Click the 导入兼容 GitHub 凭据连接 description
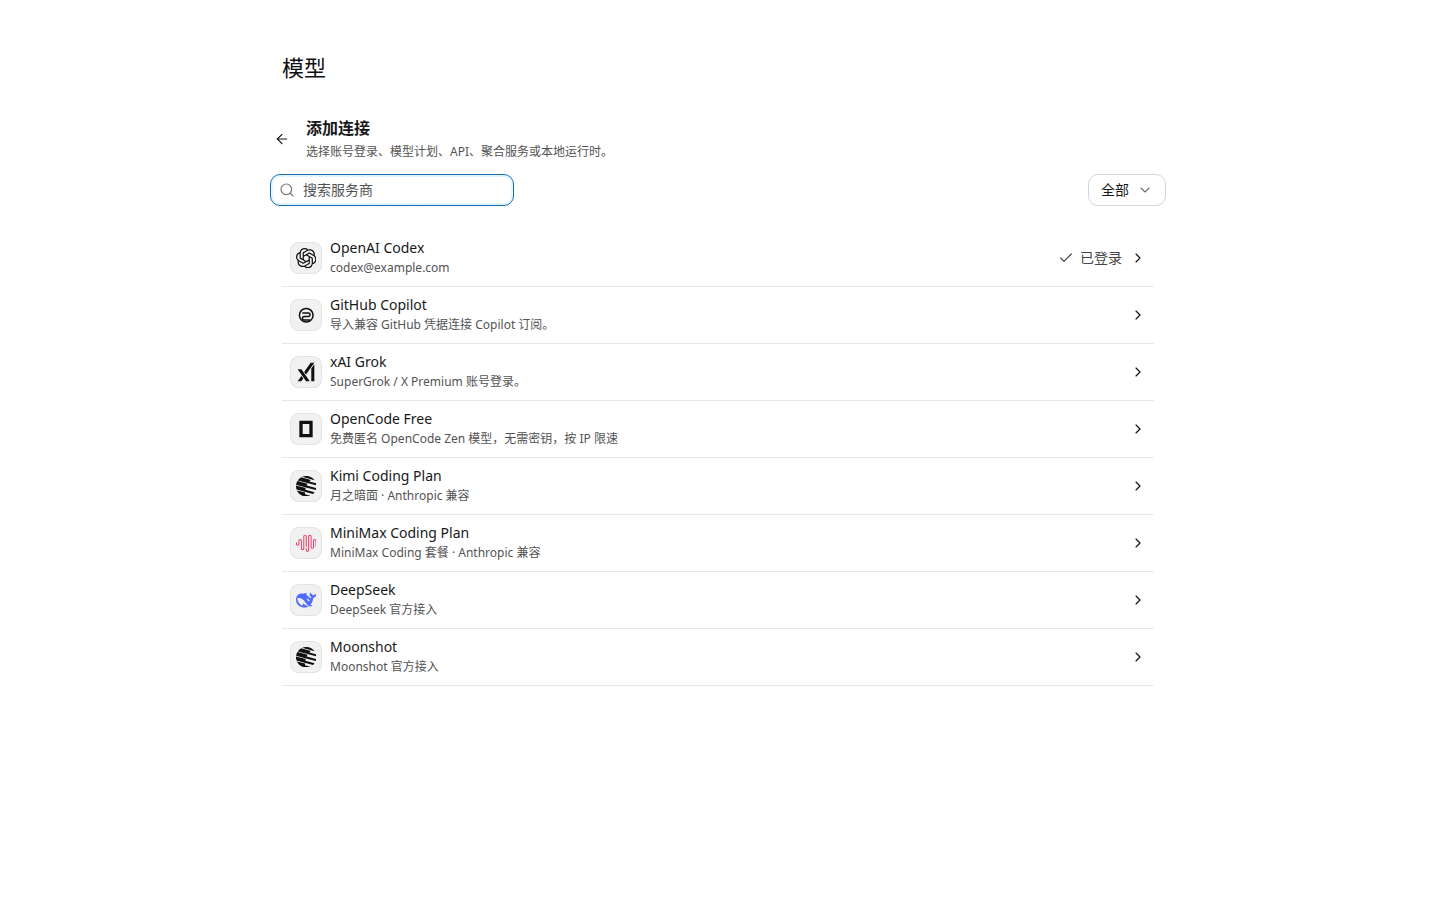 [x=440, y=325]
